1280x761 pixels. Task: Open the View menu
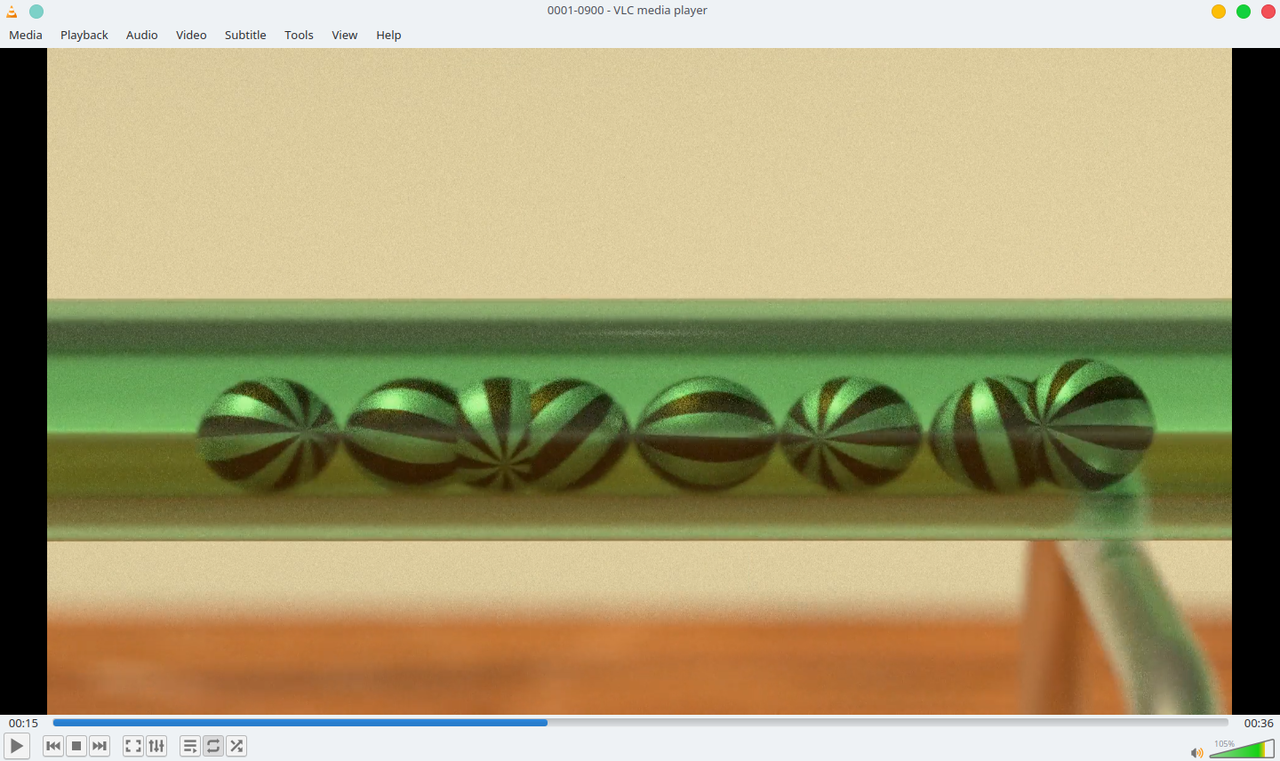[345, 35]
